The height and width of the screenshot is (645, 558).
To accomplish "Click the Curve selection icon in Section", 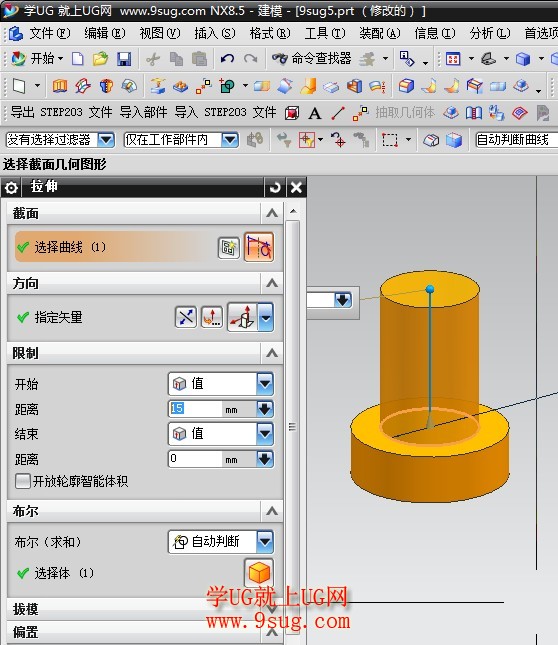I will click(x=259, y=247).
